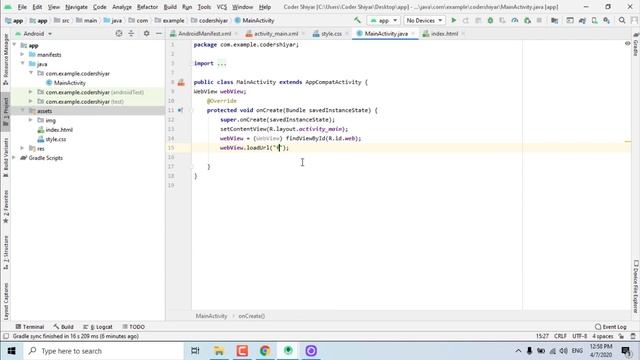Open the Gradle side panel tab
This screenshot has height=360, width=640.
point(636,44)
